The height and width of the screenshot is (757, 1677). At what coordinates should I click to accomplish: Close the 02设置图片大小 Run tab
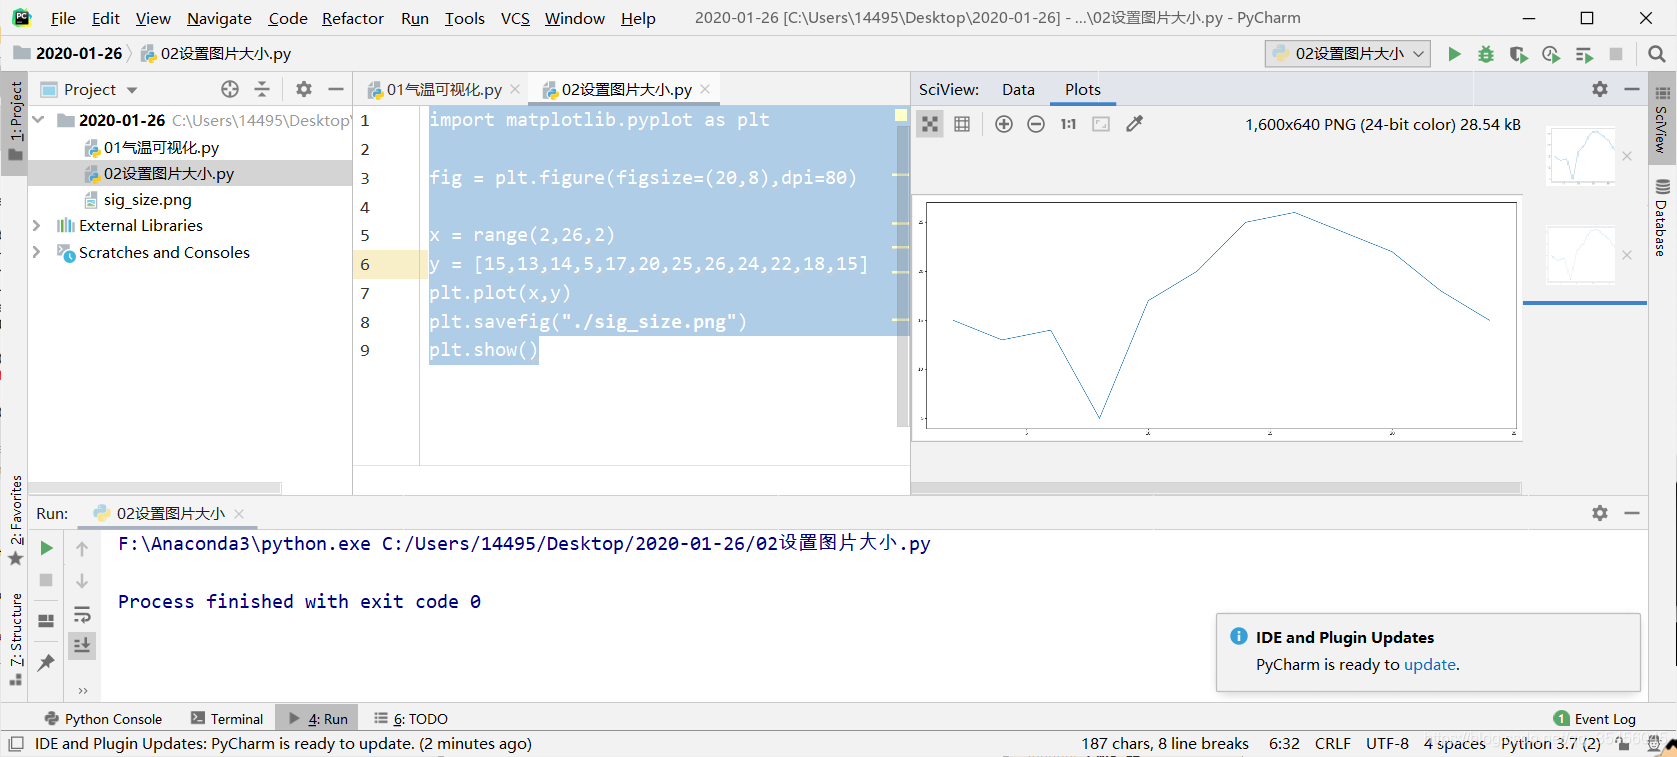(x=239, y=513)
